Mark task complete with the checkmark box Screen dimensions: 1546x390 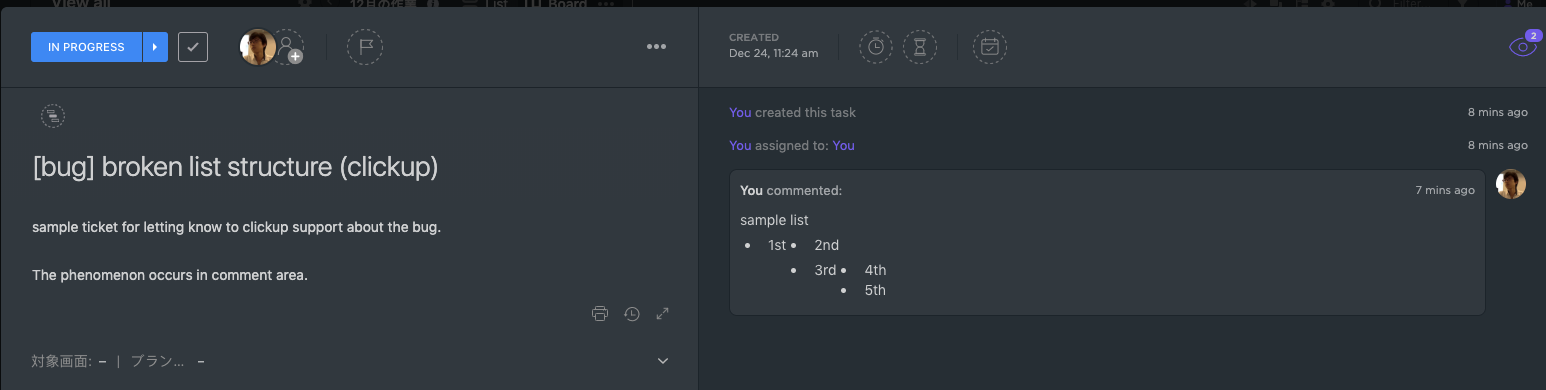click(193, 47)
